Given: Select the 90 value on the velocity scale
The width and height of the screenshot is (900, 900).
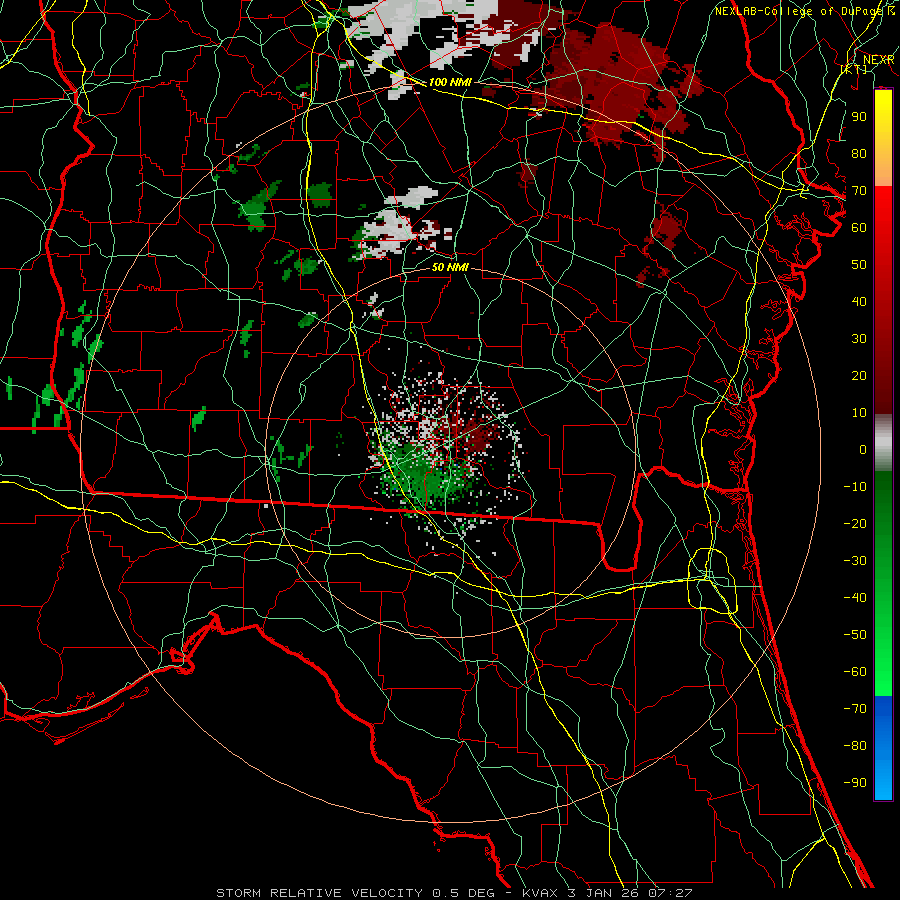Looking at the screenshot, I should pos(859,117).
